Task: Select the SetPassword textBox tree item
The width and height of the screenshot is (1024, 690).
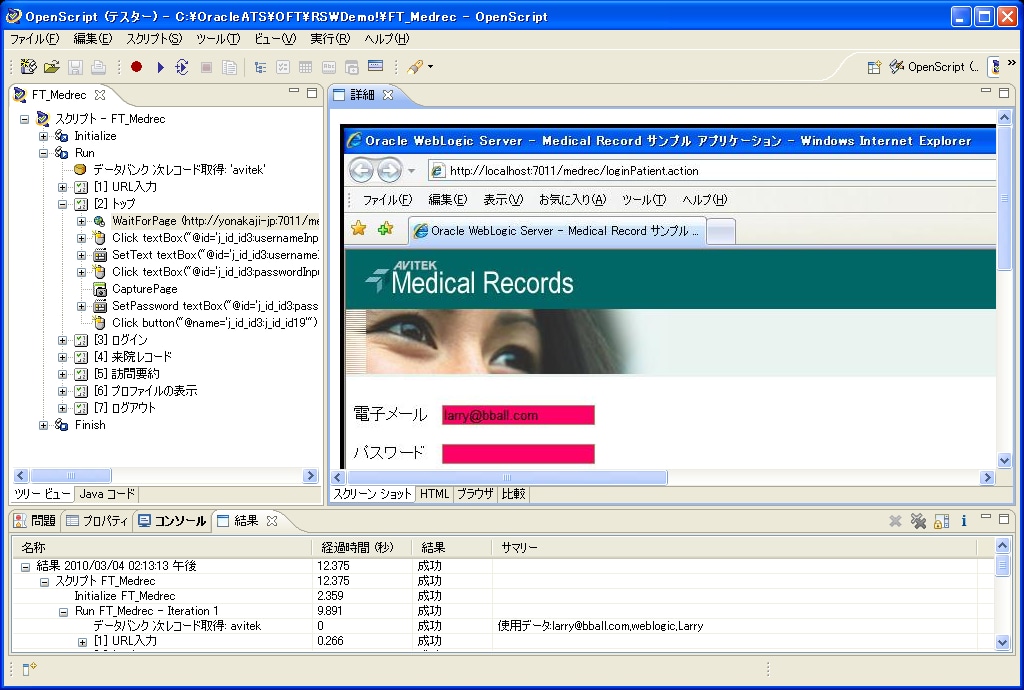Action: click(215, 306)
